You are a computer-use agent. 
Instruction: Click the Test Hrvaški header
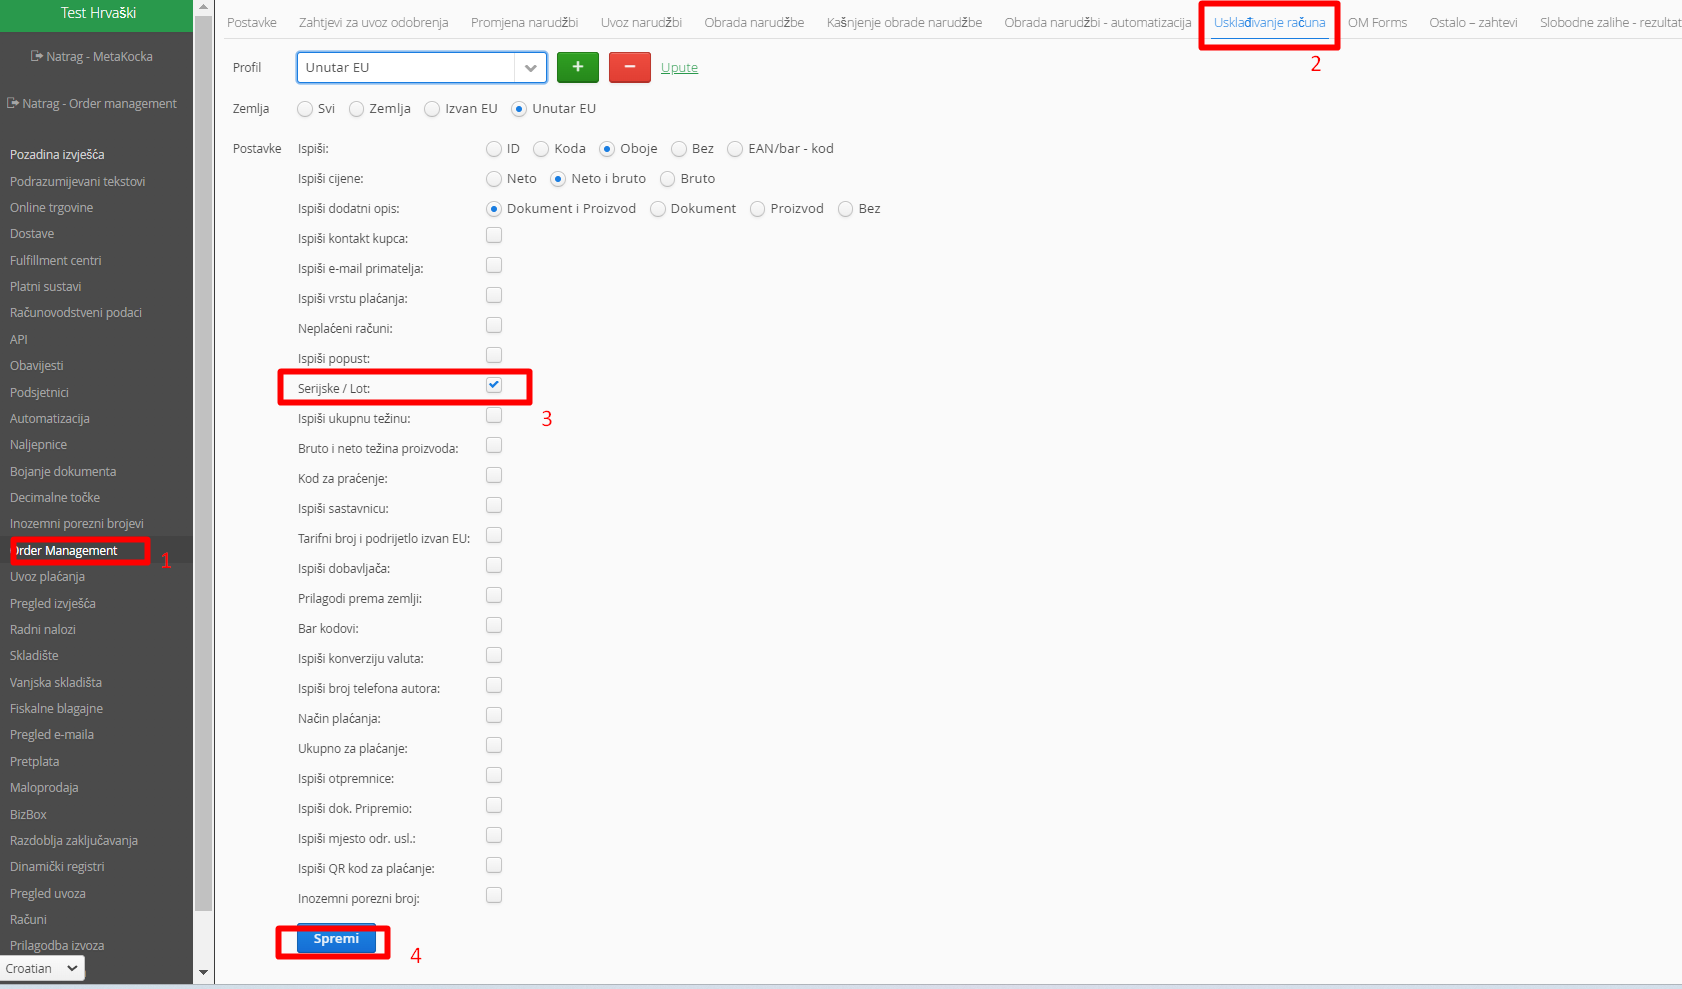point(98,13)
